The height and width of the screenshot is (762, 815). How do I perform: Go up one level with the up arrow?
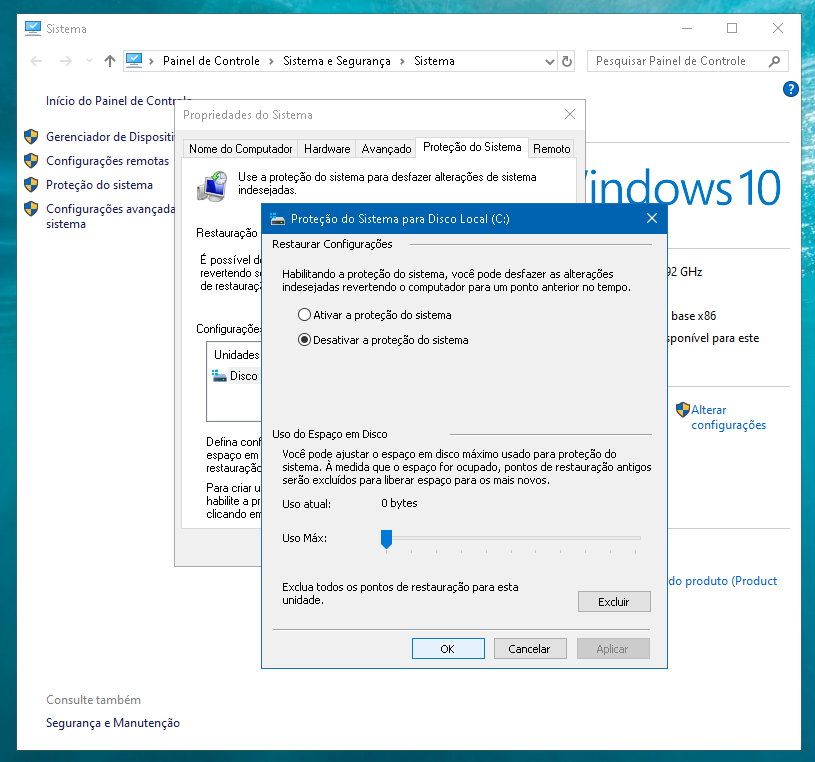tap(110, 61)
